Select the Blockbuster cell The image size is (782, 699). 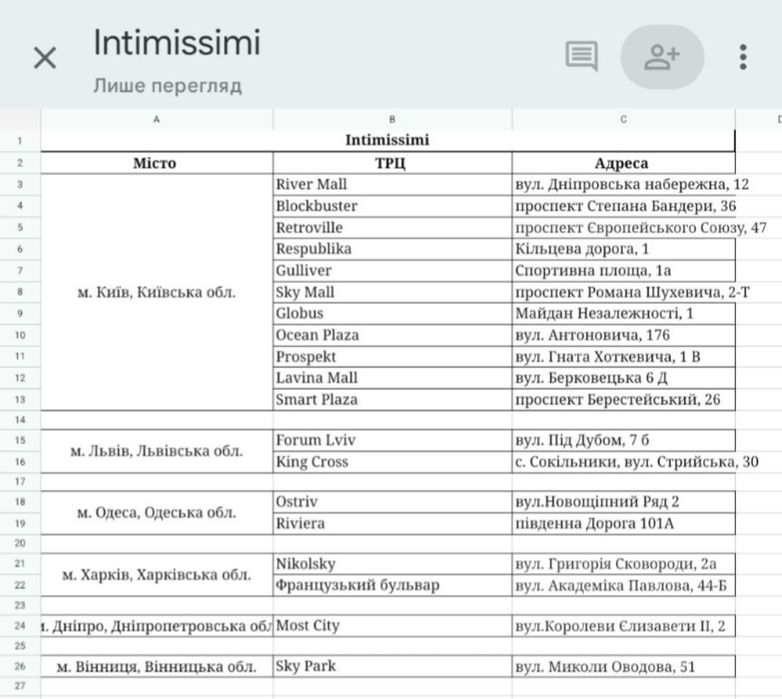[x=392, y=206]
